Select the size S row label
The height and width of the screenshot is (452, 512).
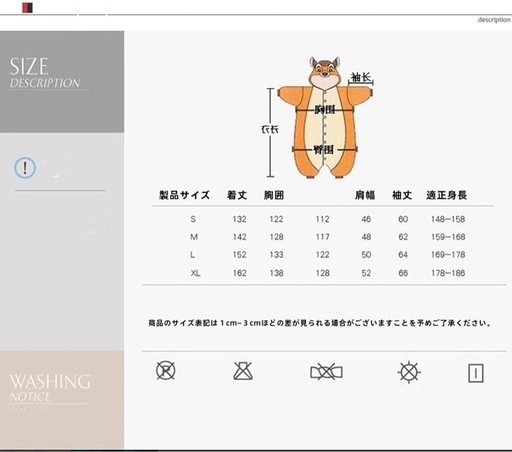click(x=193, y=219)
